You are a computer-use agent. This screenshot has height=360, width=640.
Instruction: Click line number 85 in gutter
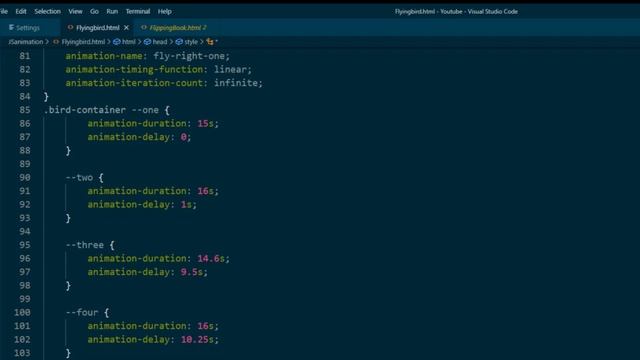click(x=25, y=110)
